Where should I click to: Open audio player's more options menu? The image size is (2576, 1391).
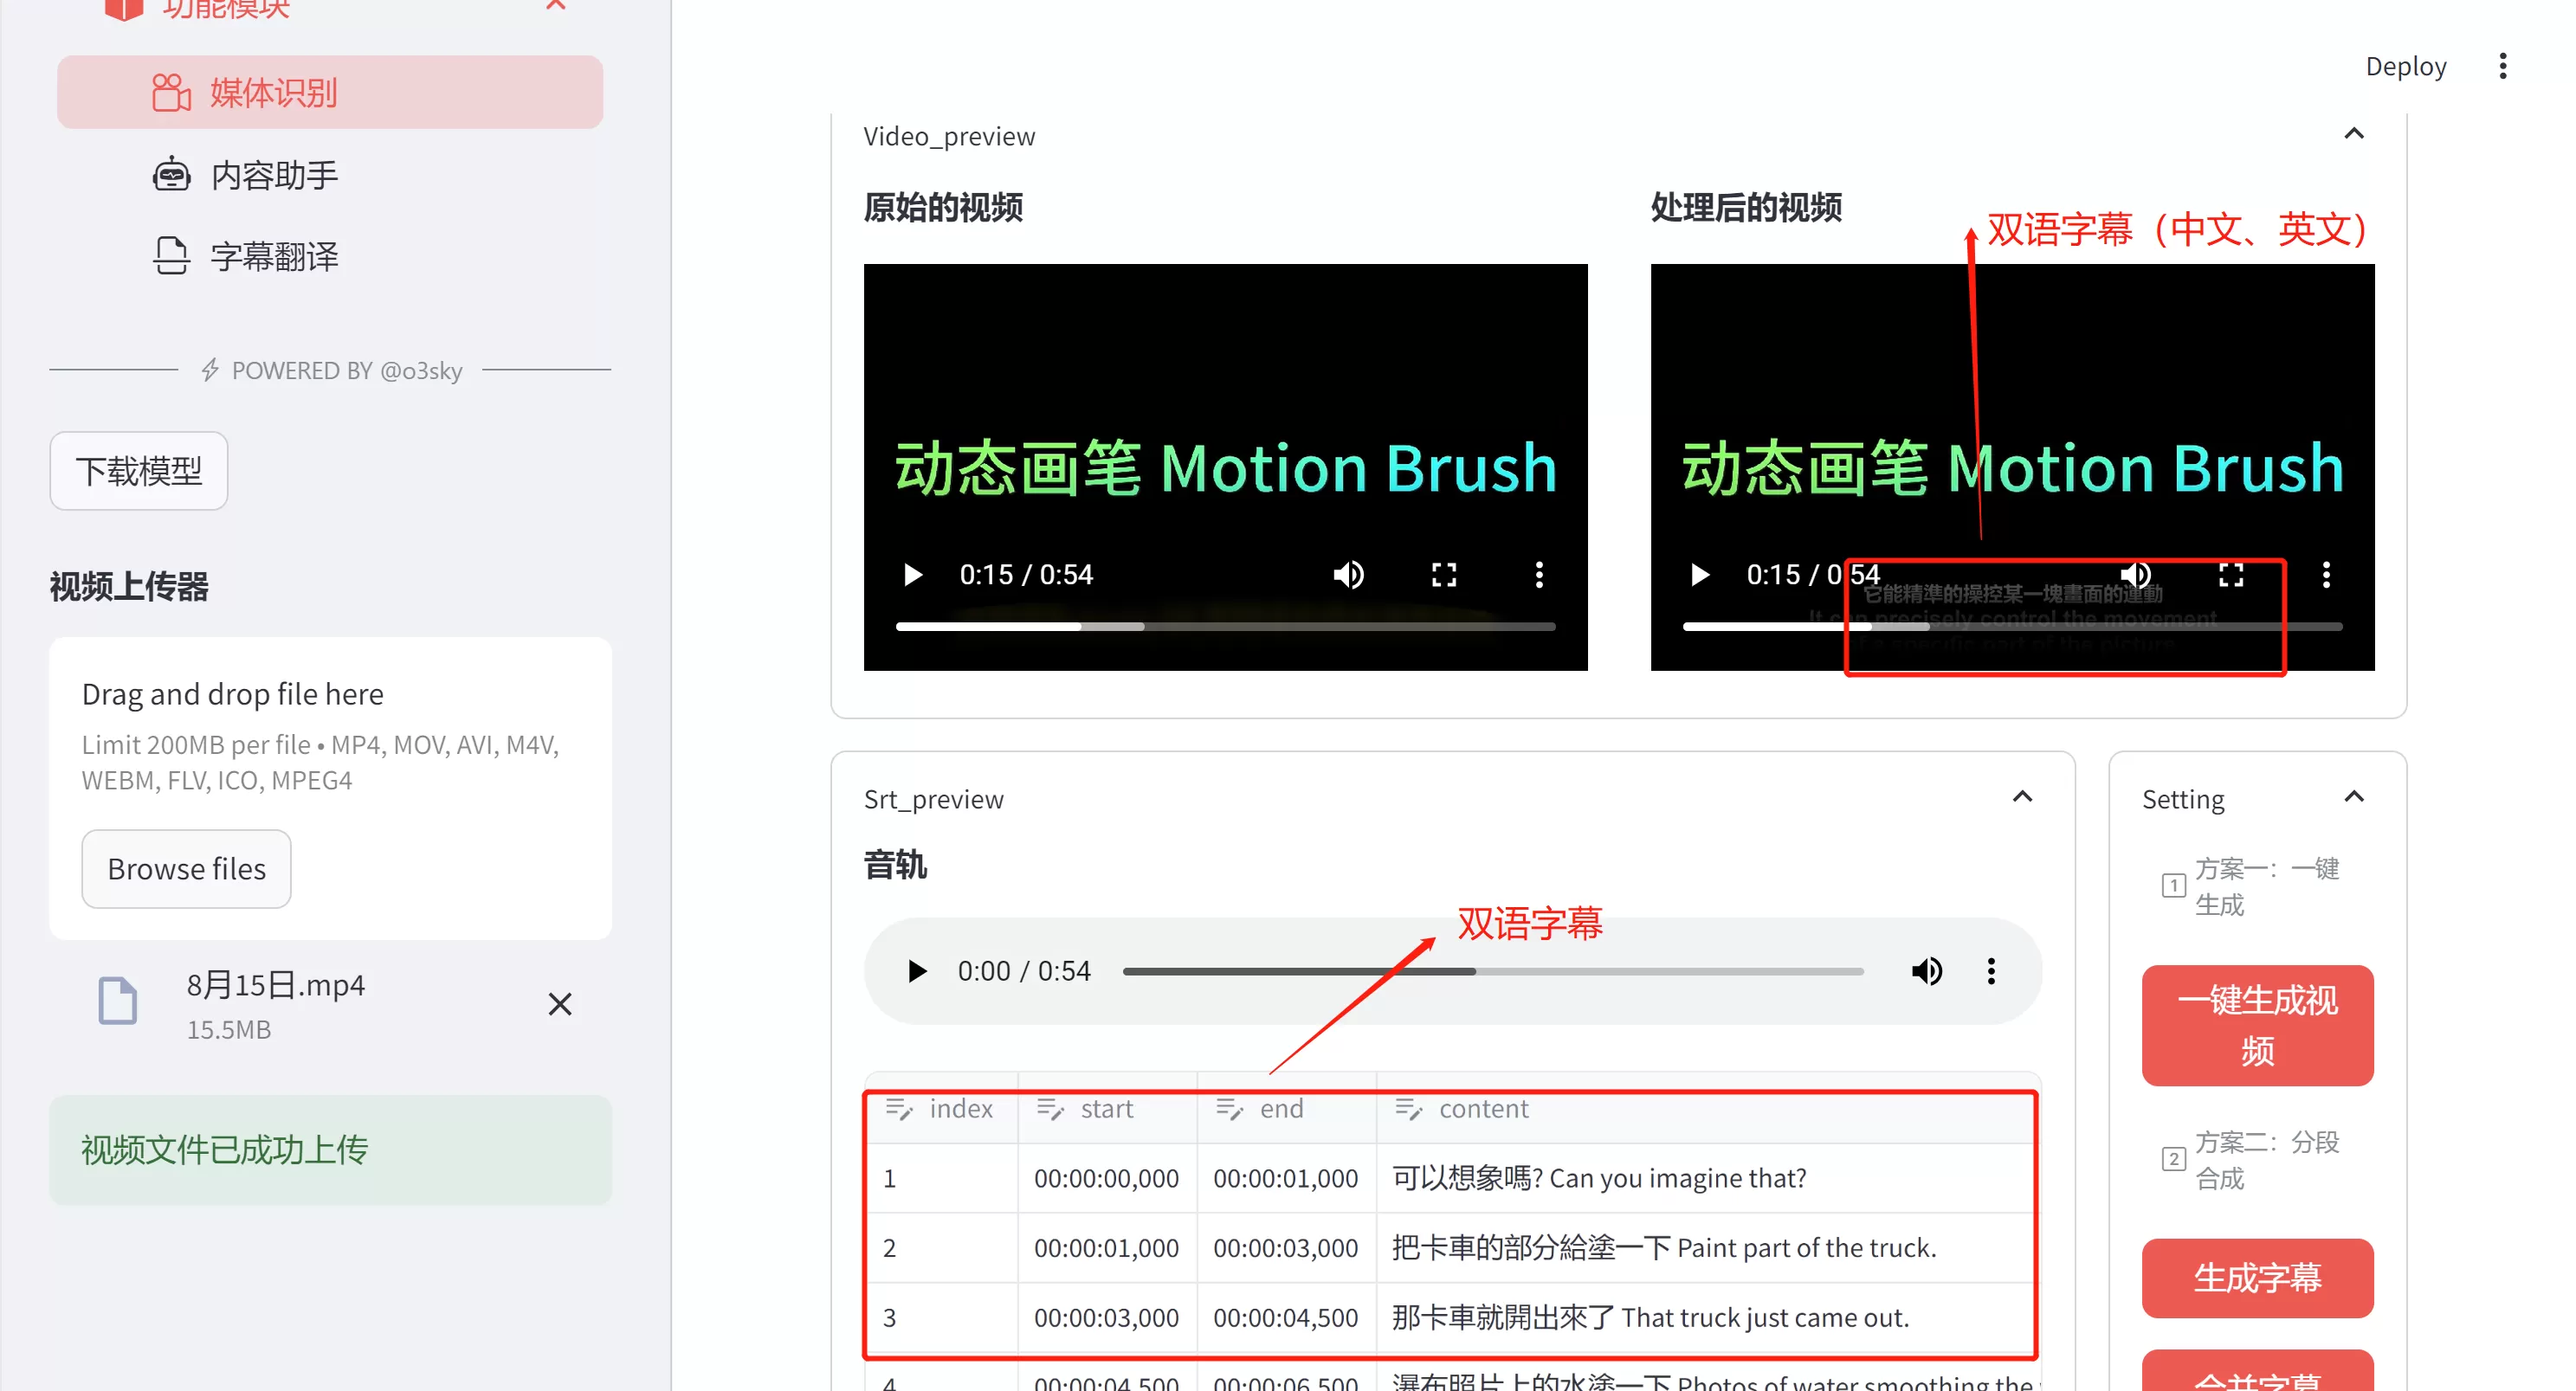pyautogui.click(x=1991, y=971)
